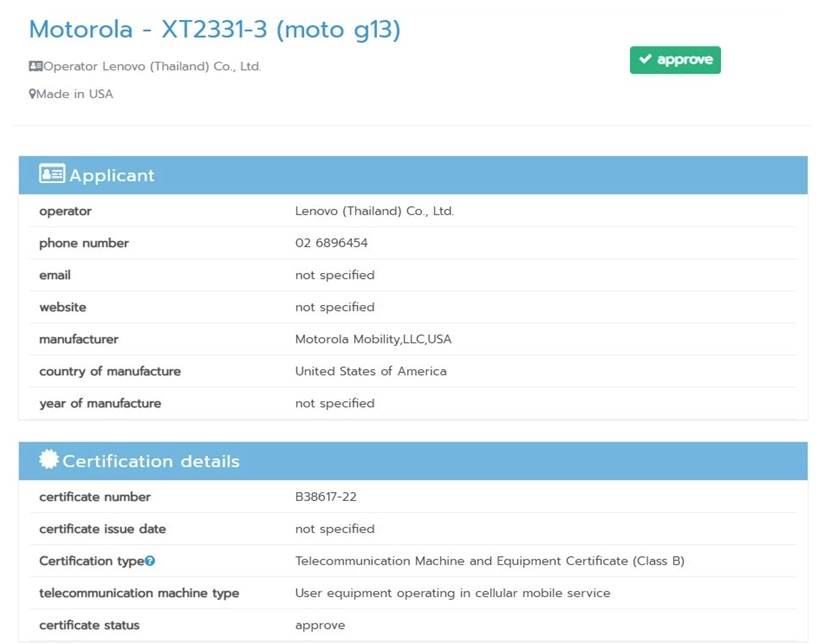
Task: Click the "website" row label
Action: point(63,307)
